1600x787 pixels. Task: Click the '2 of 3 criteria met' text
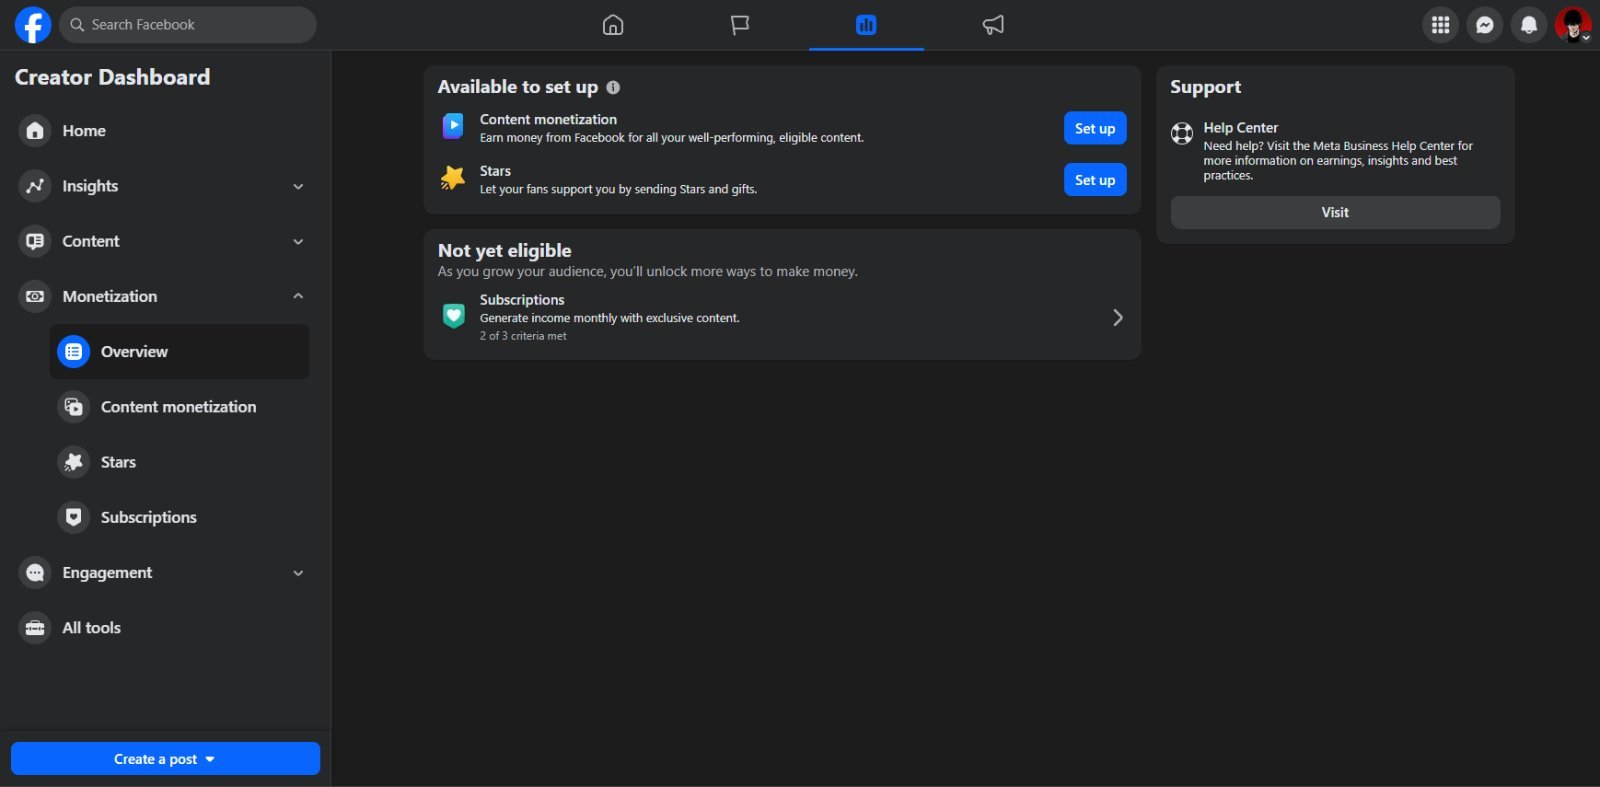click(x=523, y=336)
